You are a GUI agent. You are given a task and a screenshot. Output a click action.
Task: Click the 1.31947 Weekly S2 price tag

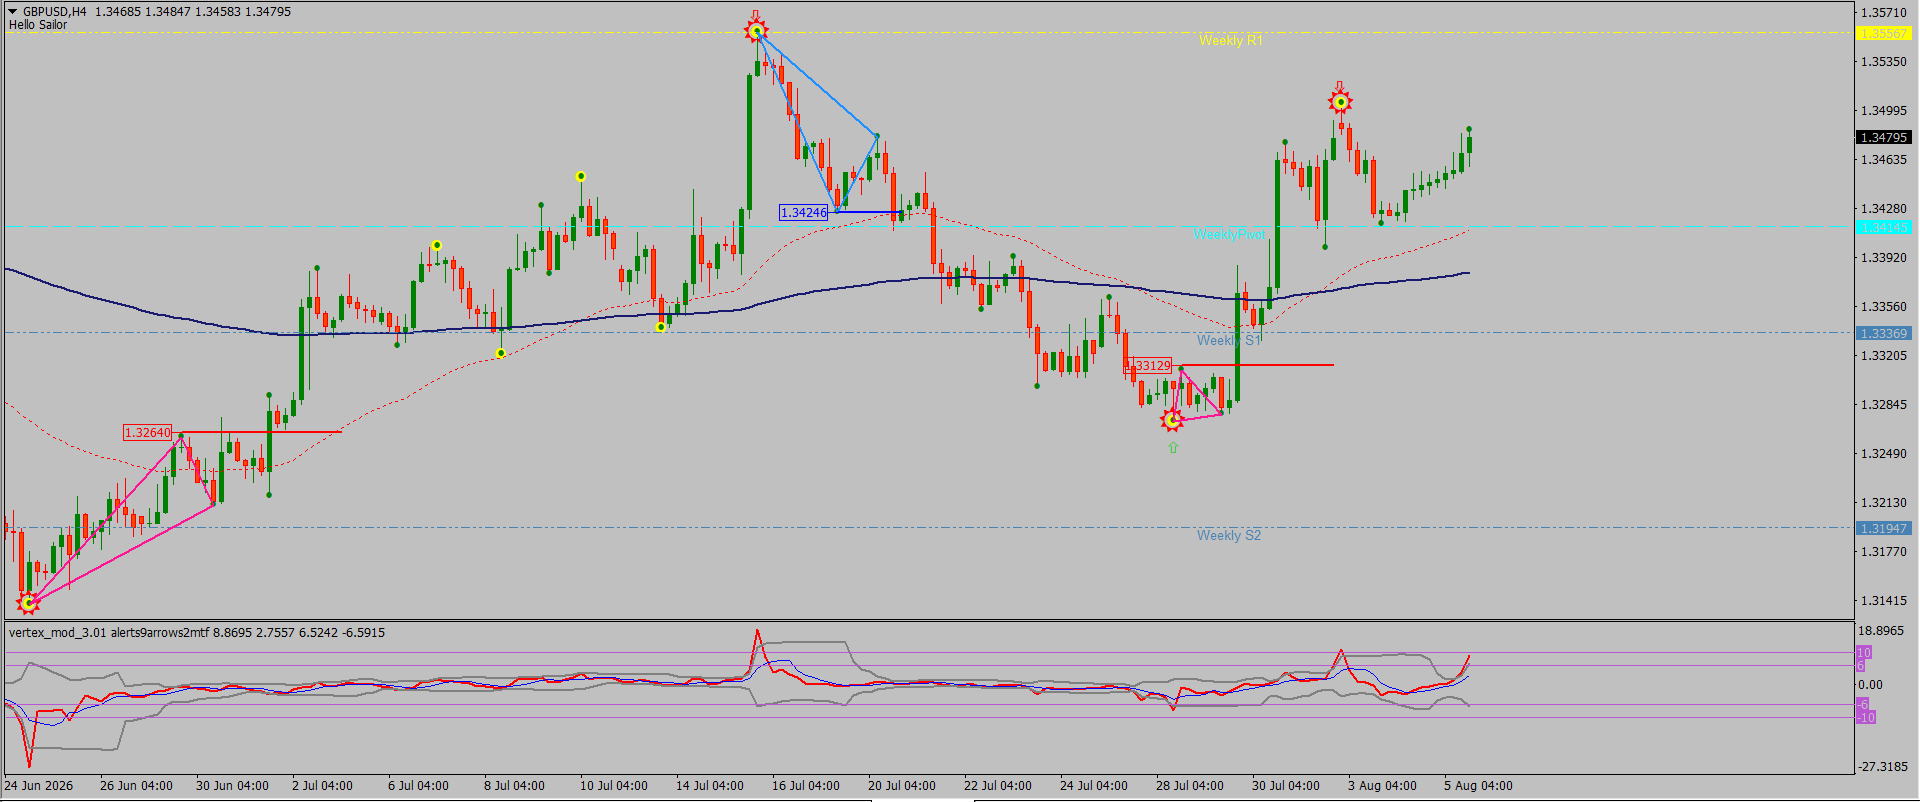click(1883, 528)
